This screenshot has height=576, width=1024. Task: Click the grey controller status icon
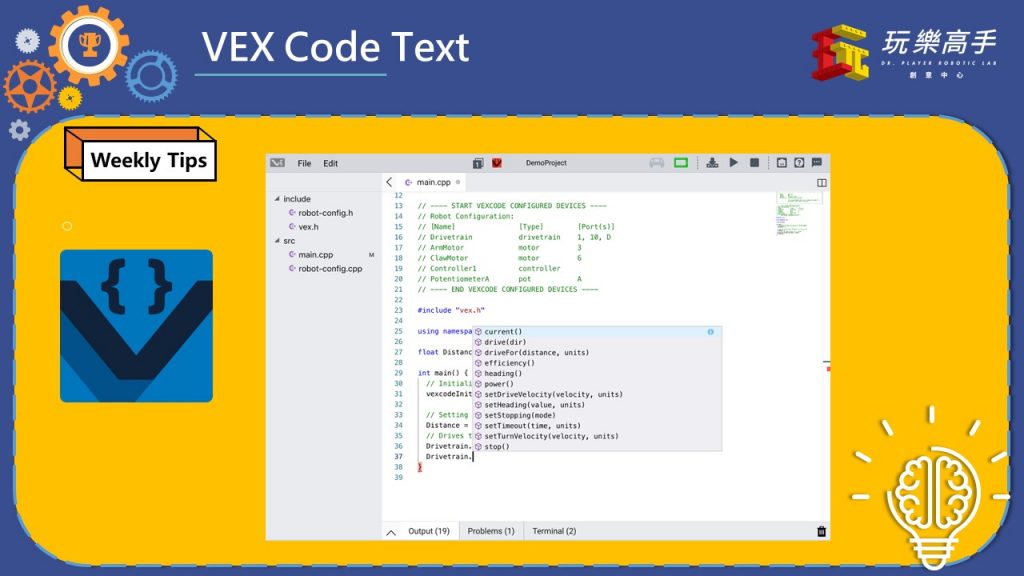(657, 163)
